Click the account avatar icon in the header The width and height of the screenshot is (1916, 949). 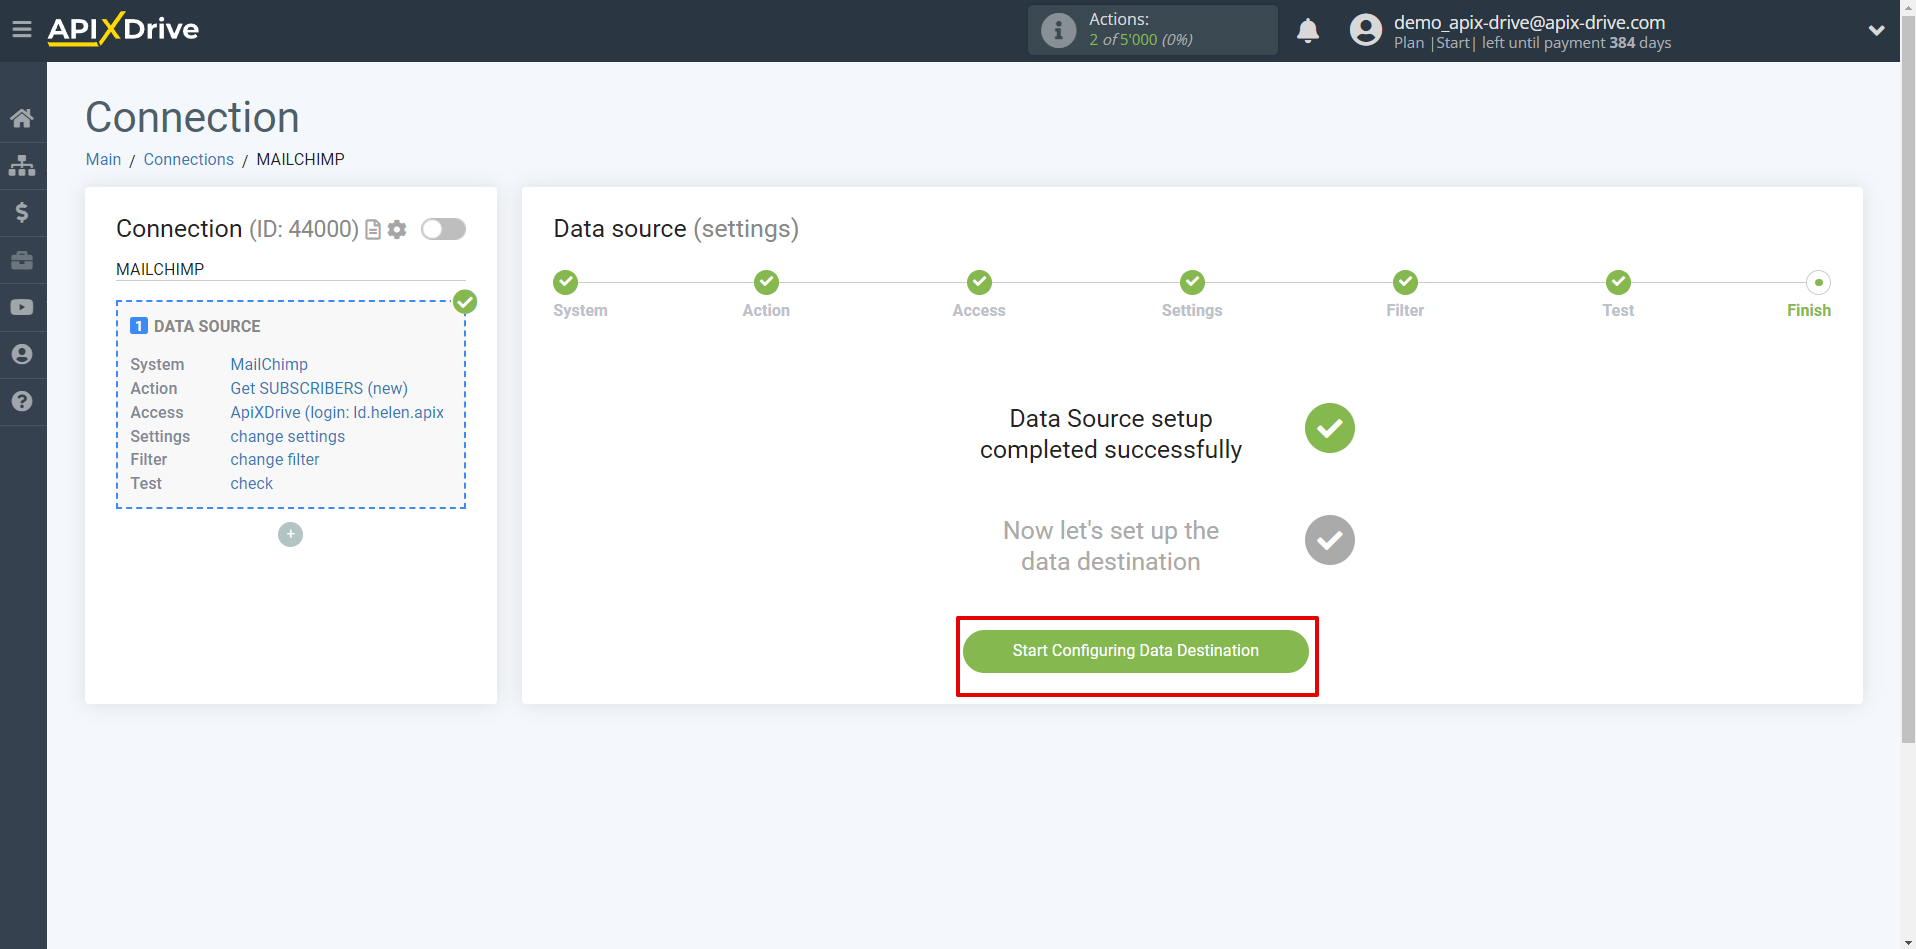pos(1365,30)
